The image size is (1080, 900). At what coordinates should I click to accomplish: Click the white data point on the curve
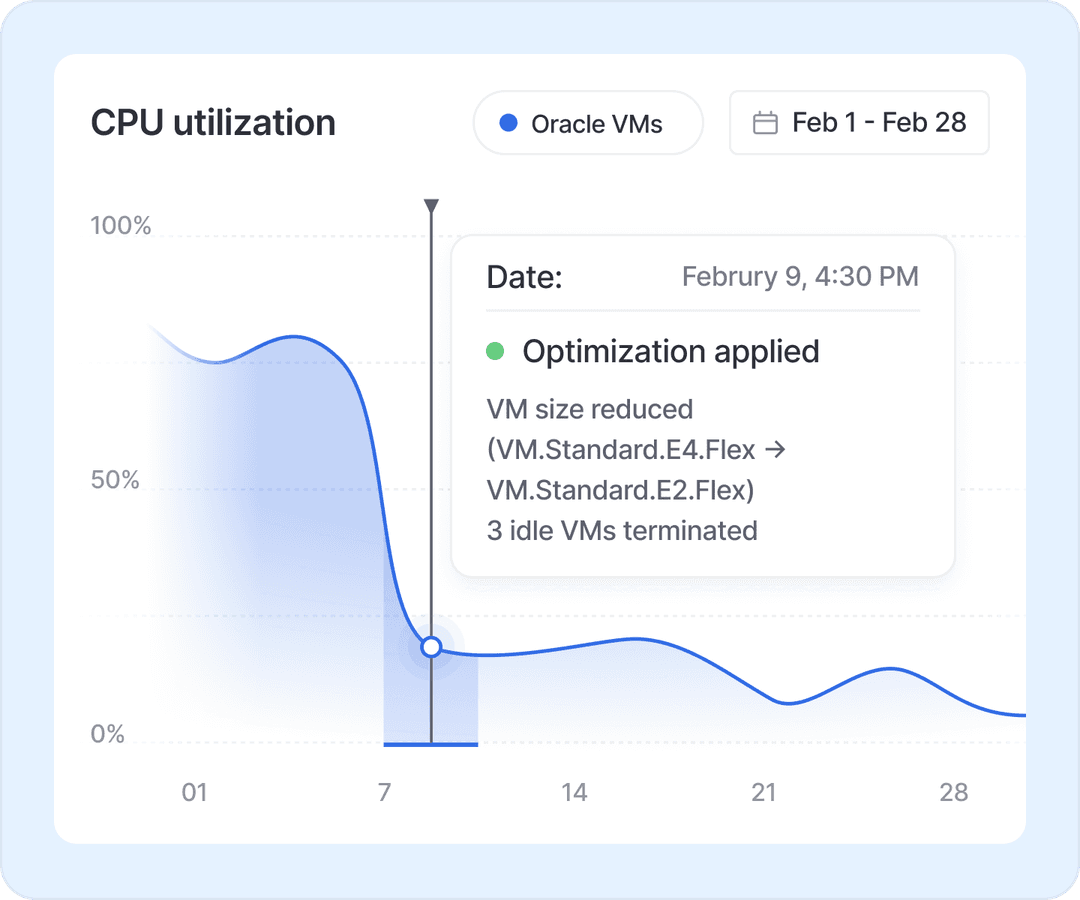click(431, 647)
